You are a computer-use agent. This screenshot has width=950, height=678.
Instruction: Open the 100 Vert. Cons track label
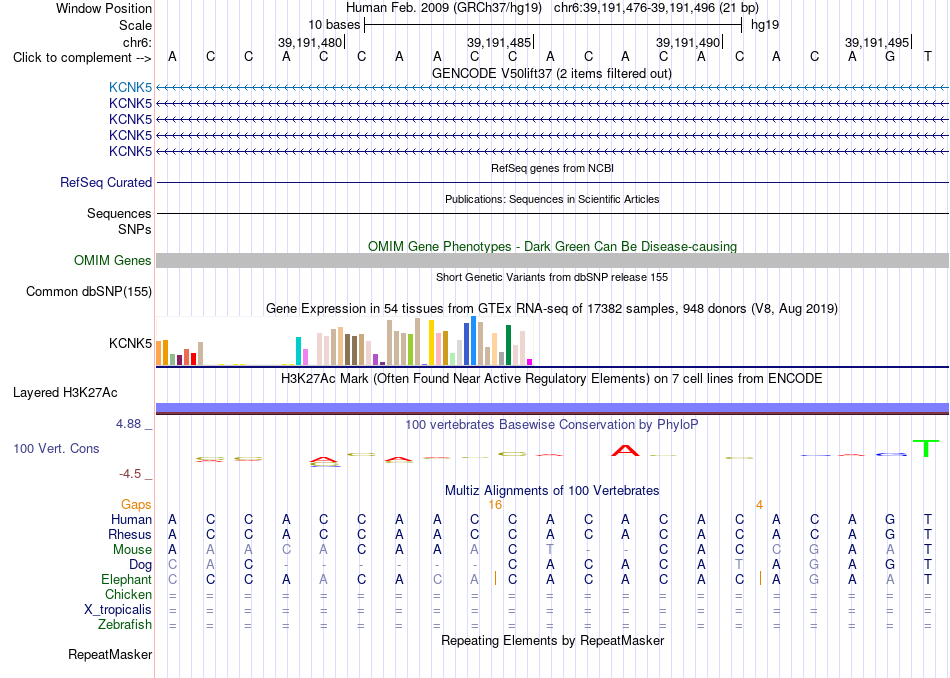point(56,448)
